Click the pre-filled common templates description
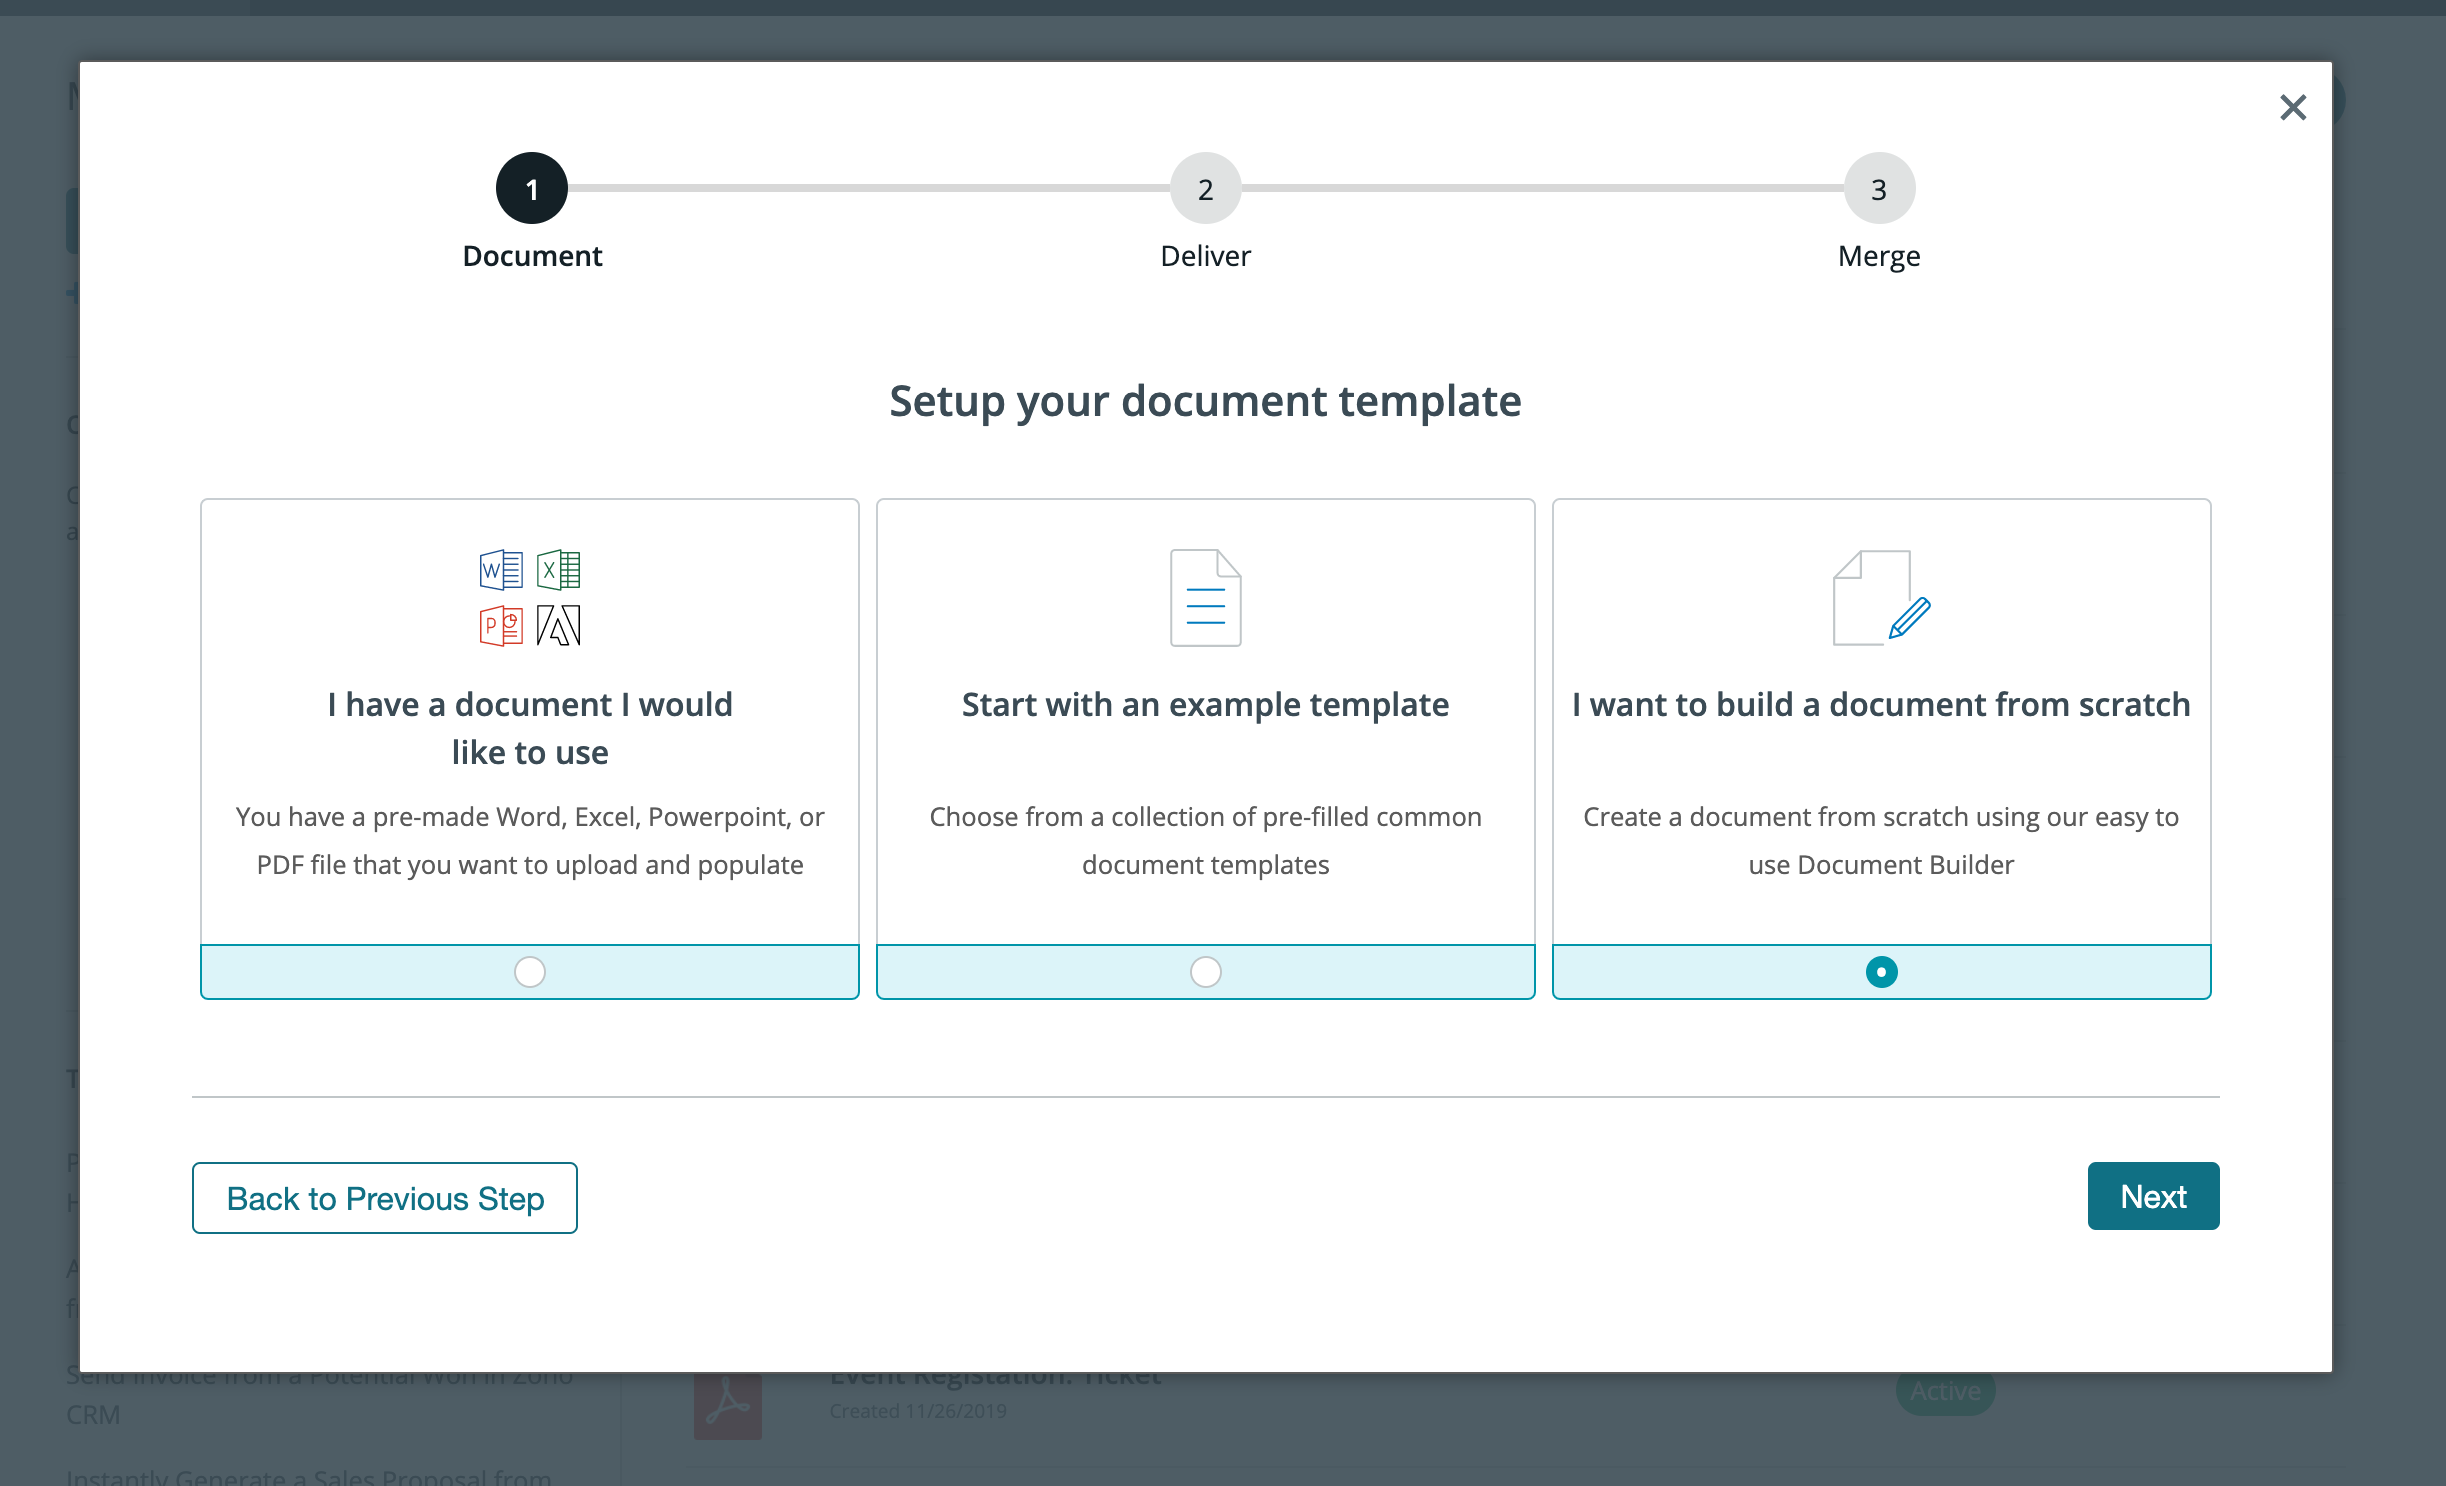The image size is (2446, 1486). point(1206,840)
